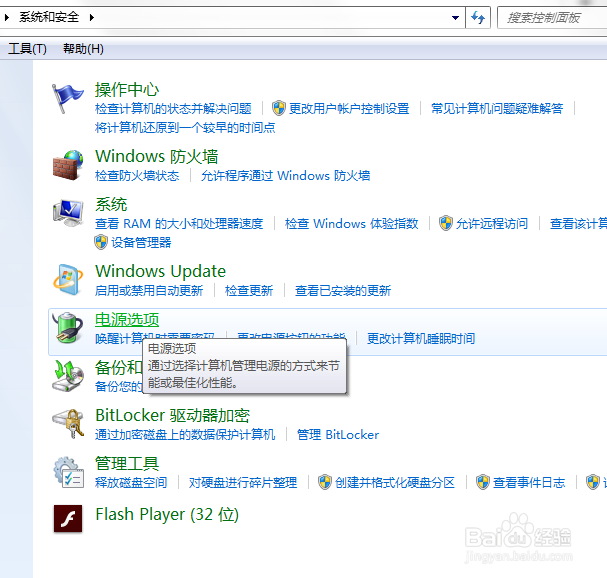This screenshot has height=578, width=607.
Task: Click 启用或禁用自动更新 link
Action: coord(149,290)
